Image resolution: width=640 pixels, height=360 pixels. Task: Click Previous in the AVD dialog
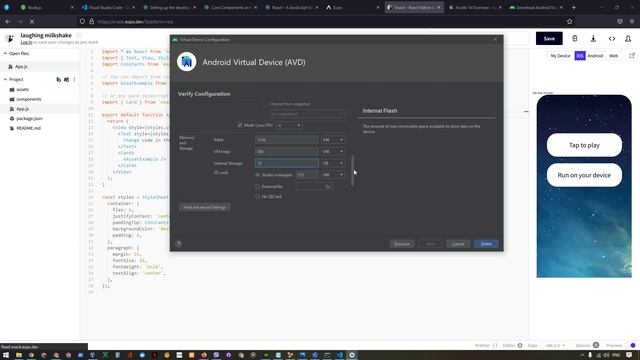[x=402, y=244]
